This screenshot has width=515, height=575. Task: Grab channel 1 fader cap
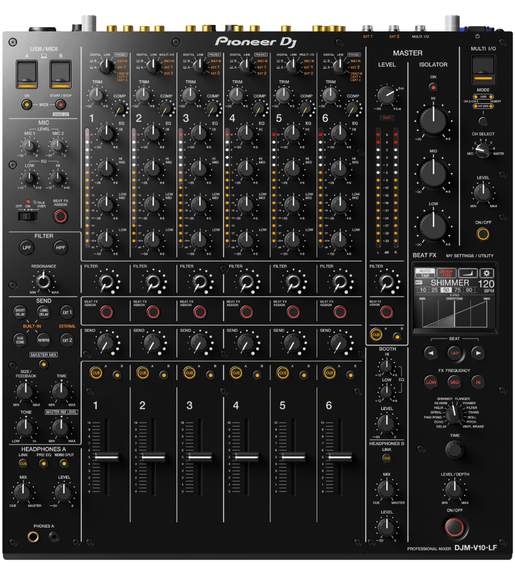(x=106, y=457)
